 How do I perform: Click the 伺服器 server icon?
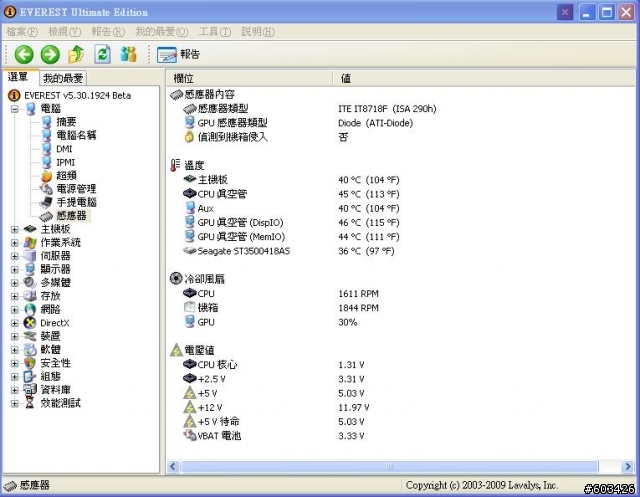pos(30,256)
